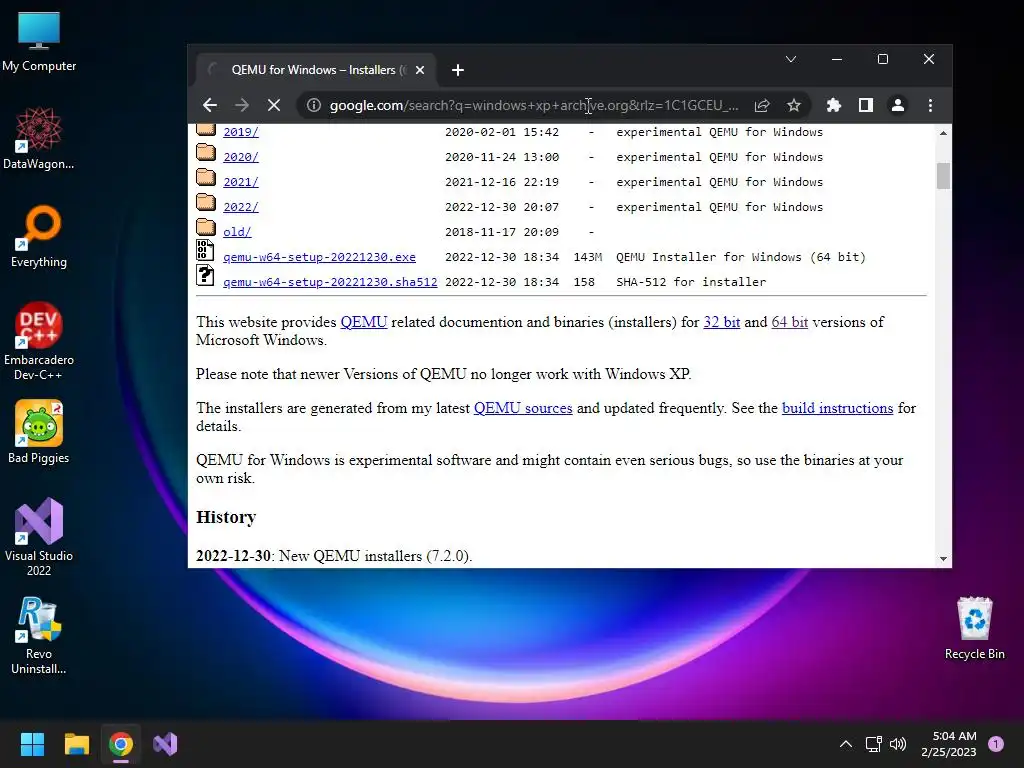Open a new tab with the plus button
The height and width of the screenshot is (768, 1024).
click(458, 70)
